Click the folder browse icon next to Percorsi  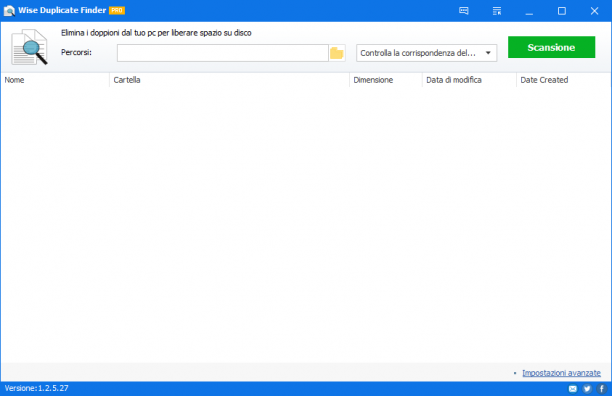pyautogui.click(x=336, y=53)
